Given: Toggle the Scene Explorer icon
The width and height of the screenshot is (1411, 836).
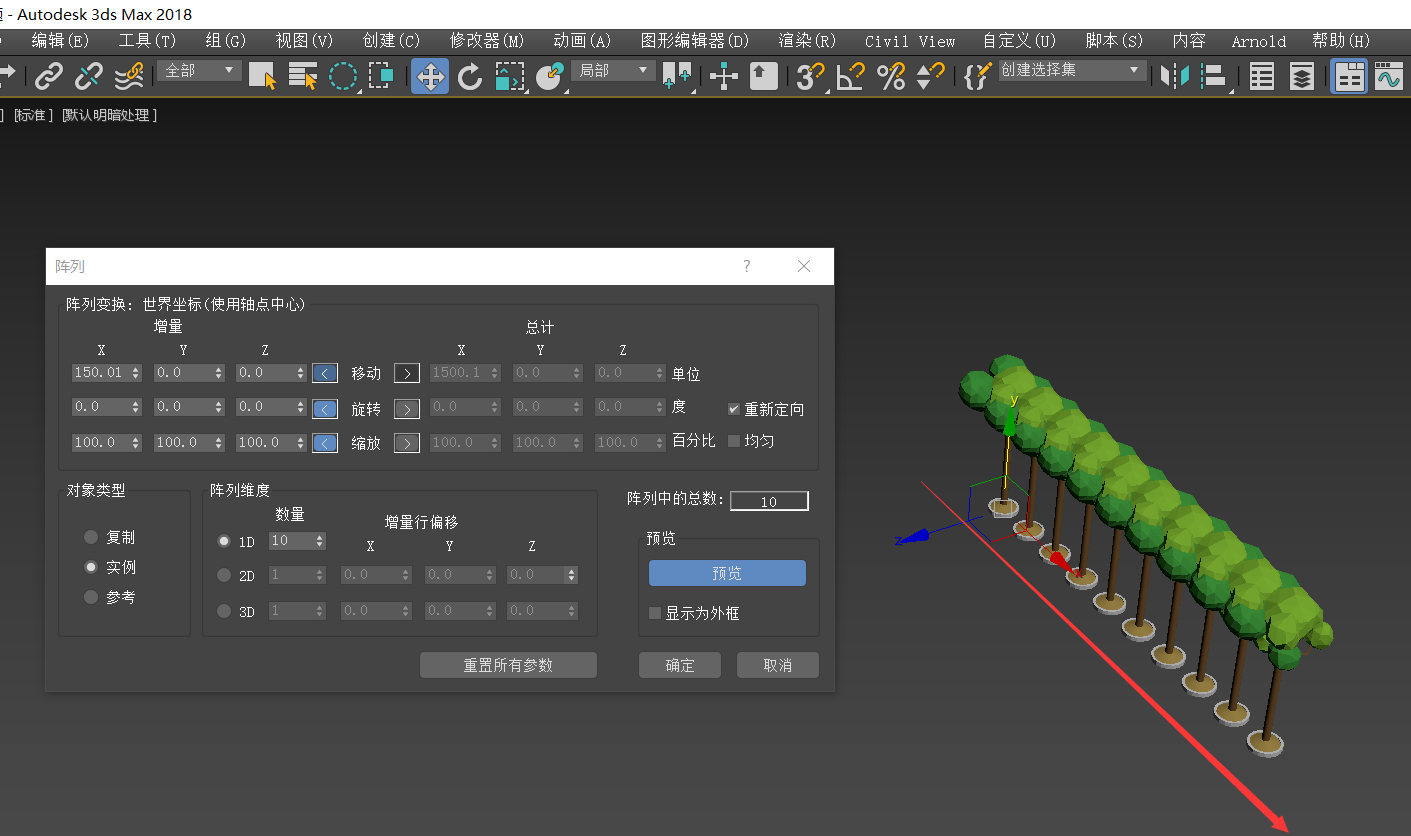Looking at the screenshot, I should click(1262, 76).
